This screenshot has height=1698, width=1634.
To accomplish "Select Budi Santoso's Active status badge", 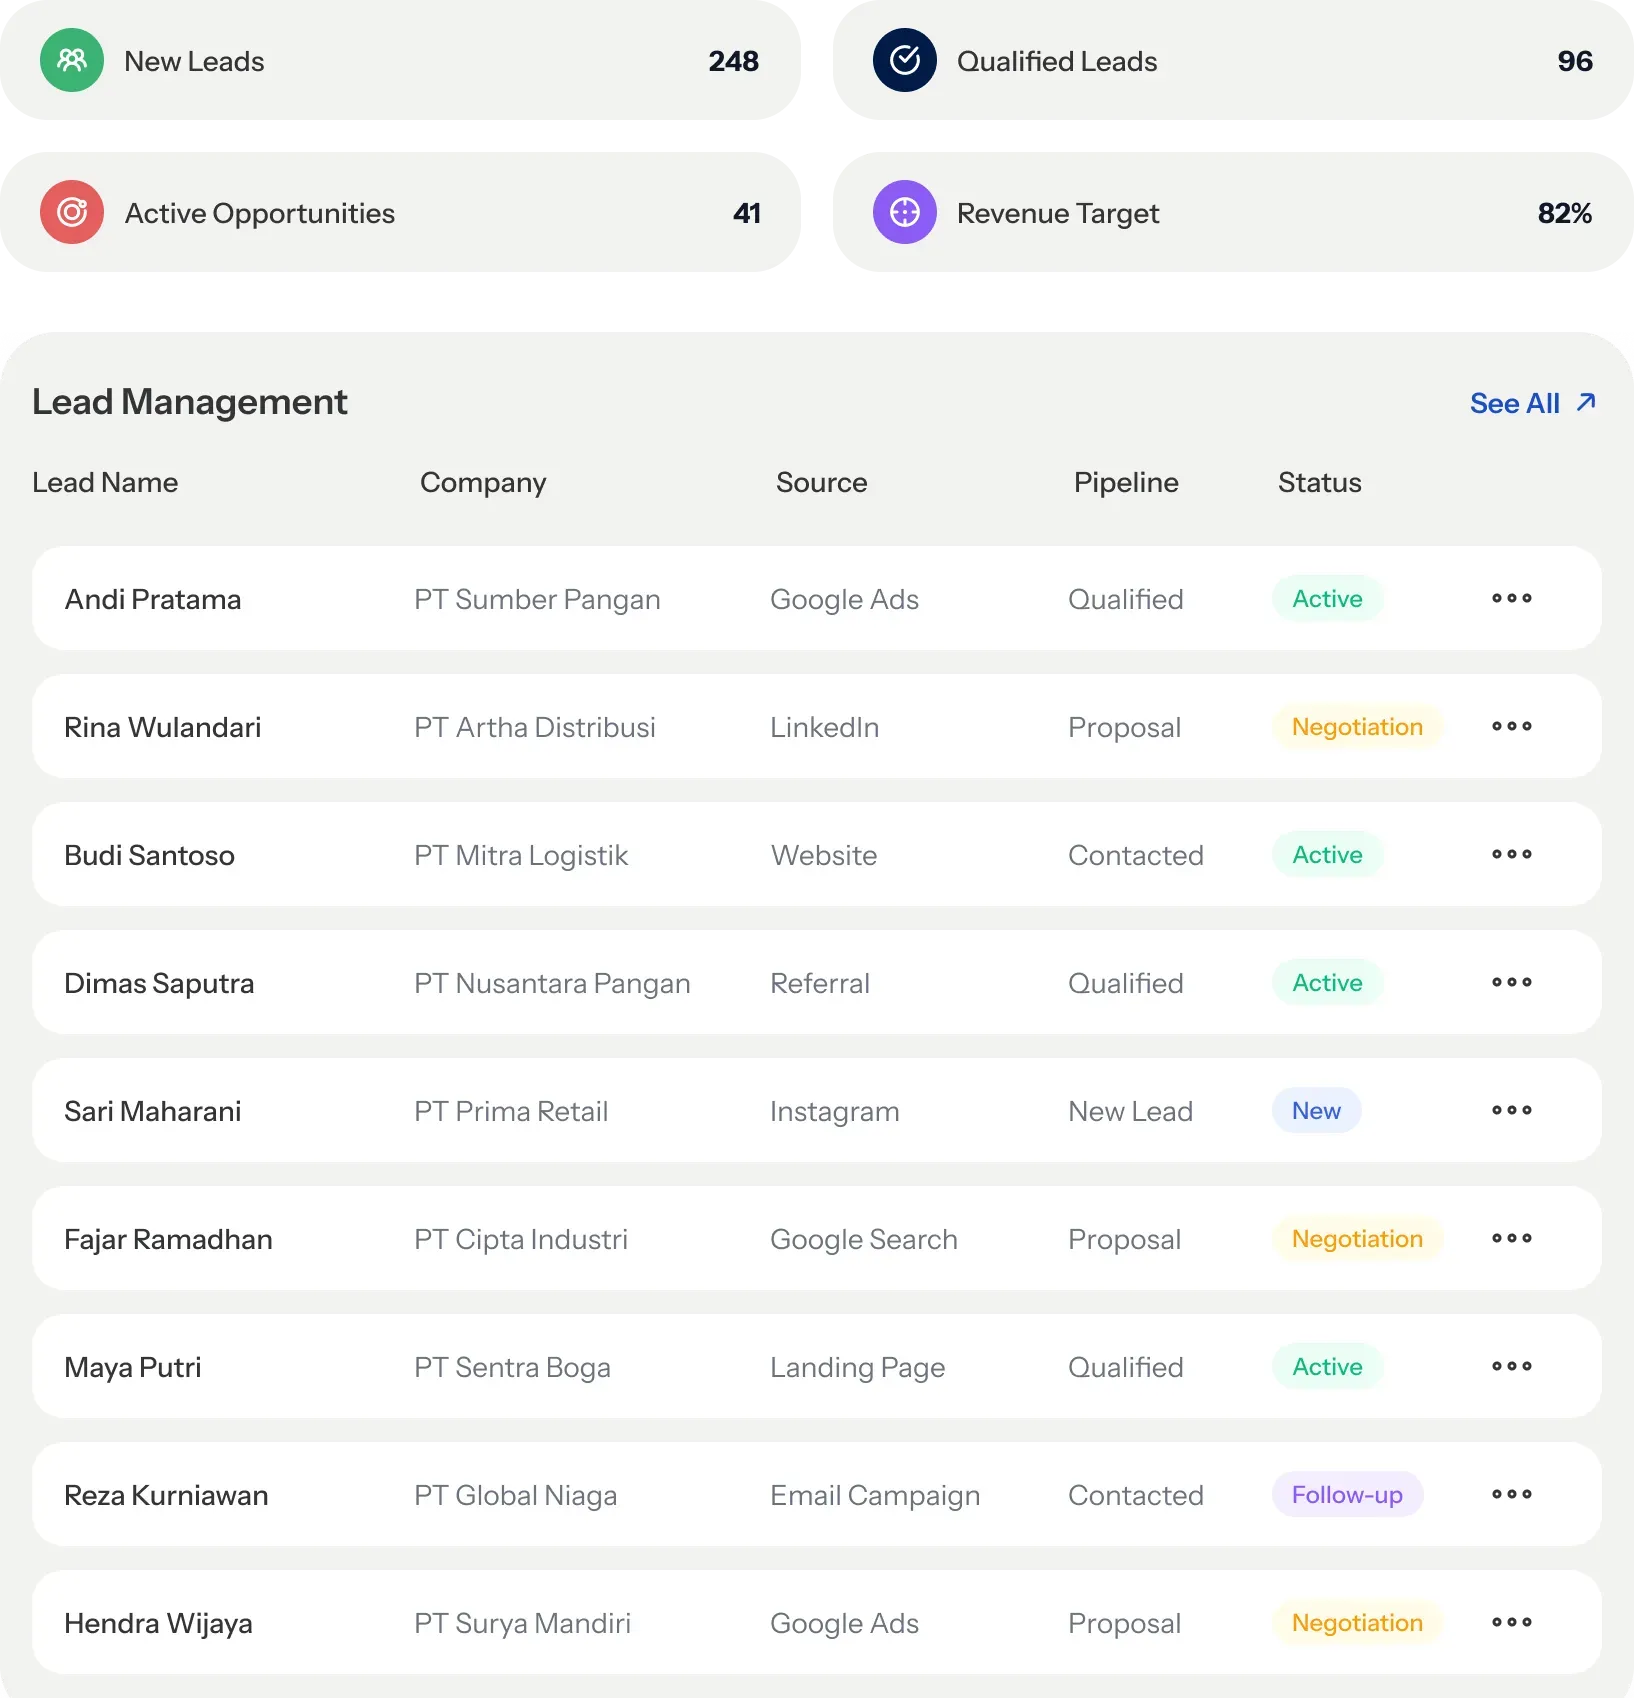I will 1327,854.
